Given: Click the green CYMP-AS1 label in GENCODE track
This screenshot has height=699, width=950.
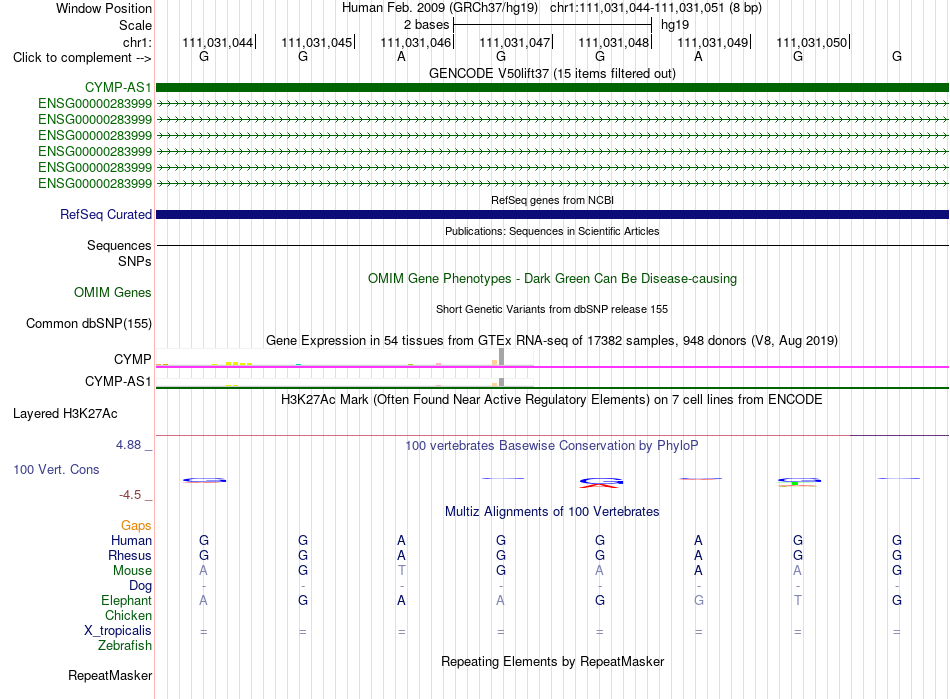Looking at the screenshot, I should coord(118,87).
